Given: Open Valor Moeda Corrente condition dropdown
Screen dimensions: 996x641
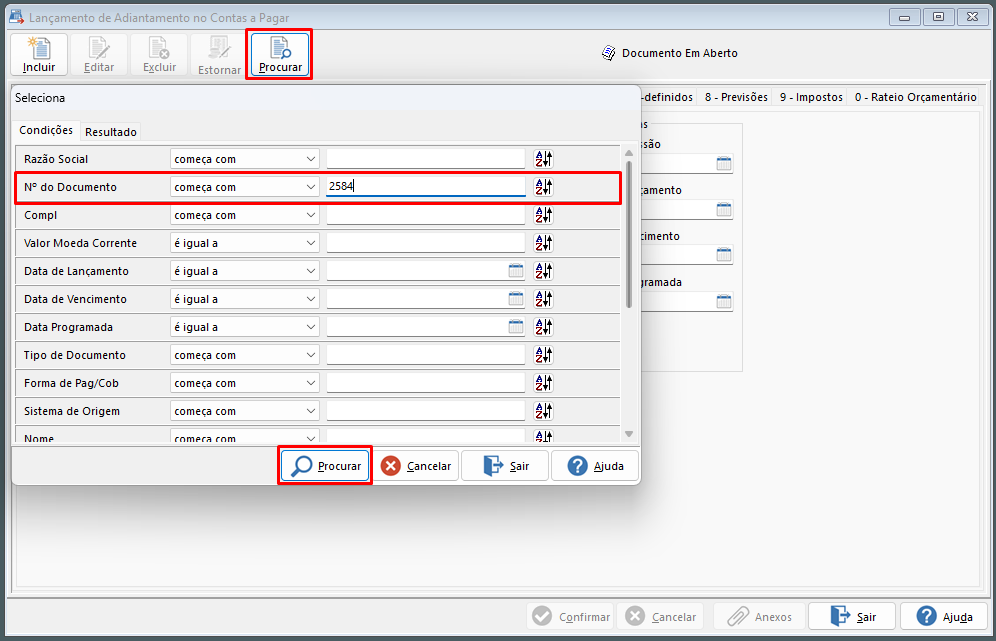Looking at the screenshot, I should [245, 243].
